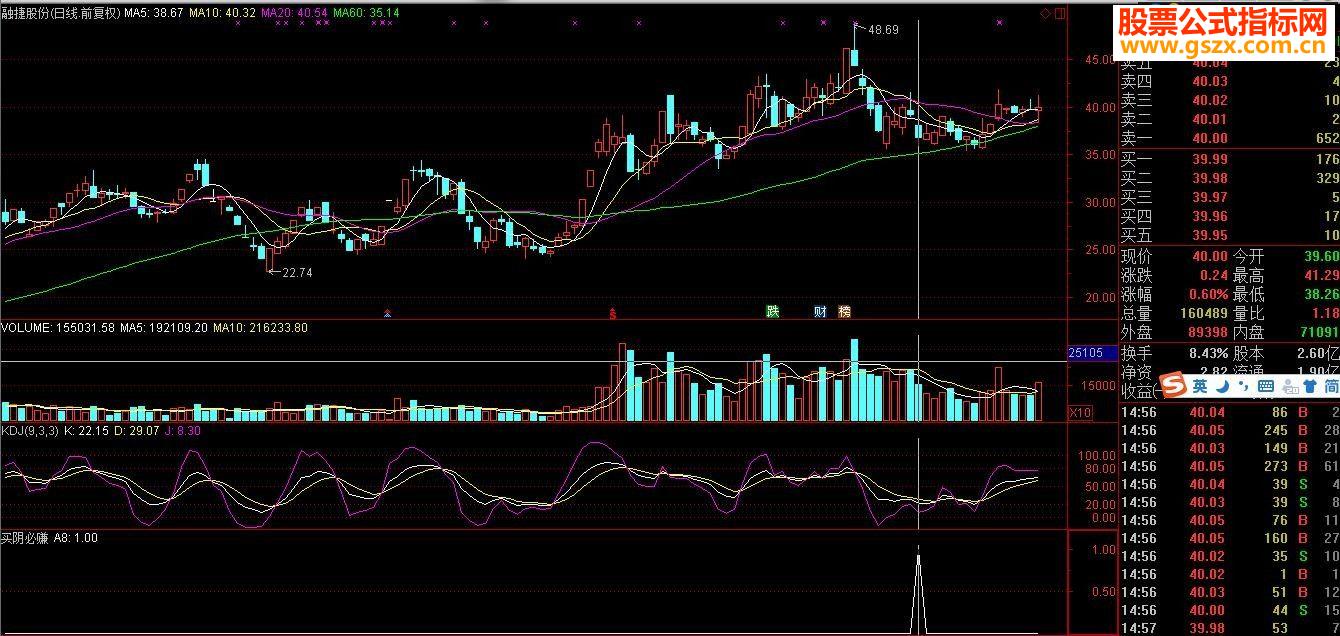Image resolution: width=1340 pixels, height=636 pixels.
Task: Click the 换手 8.43% value
Action: pos(1208,353)
